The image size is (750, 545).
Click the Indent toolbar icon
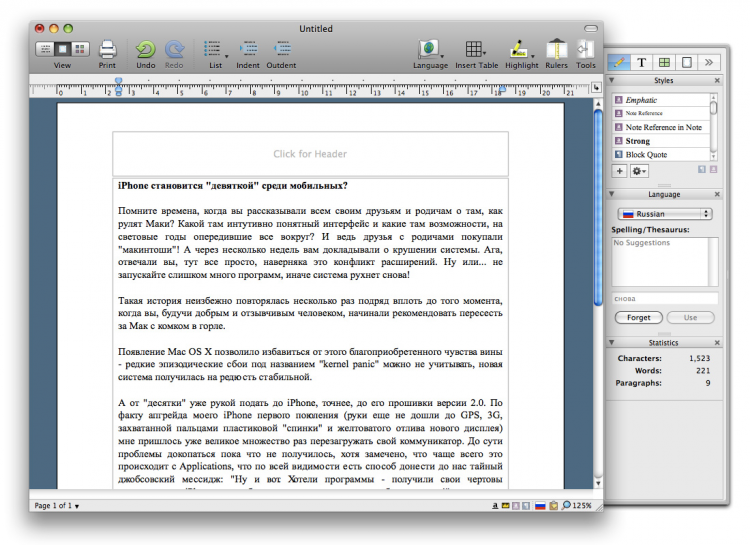248,49
